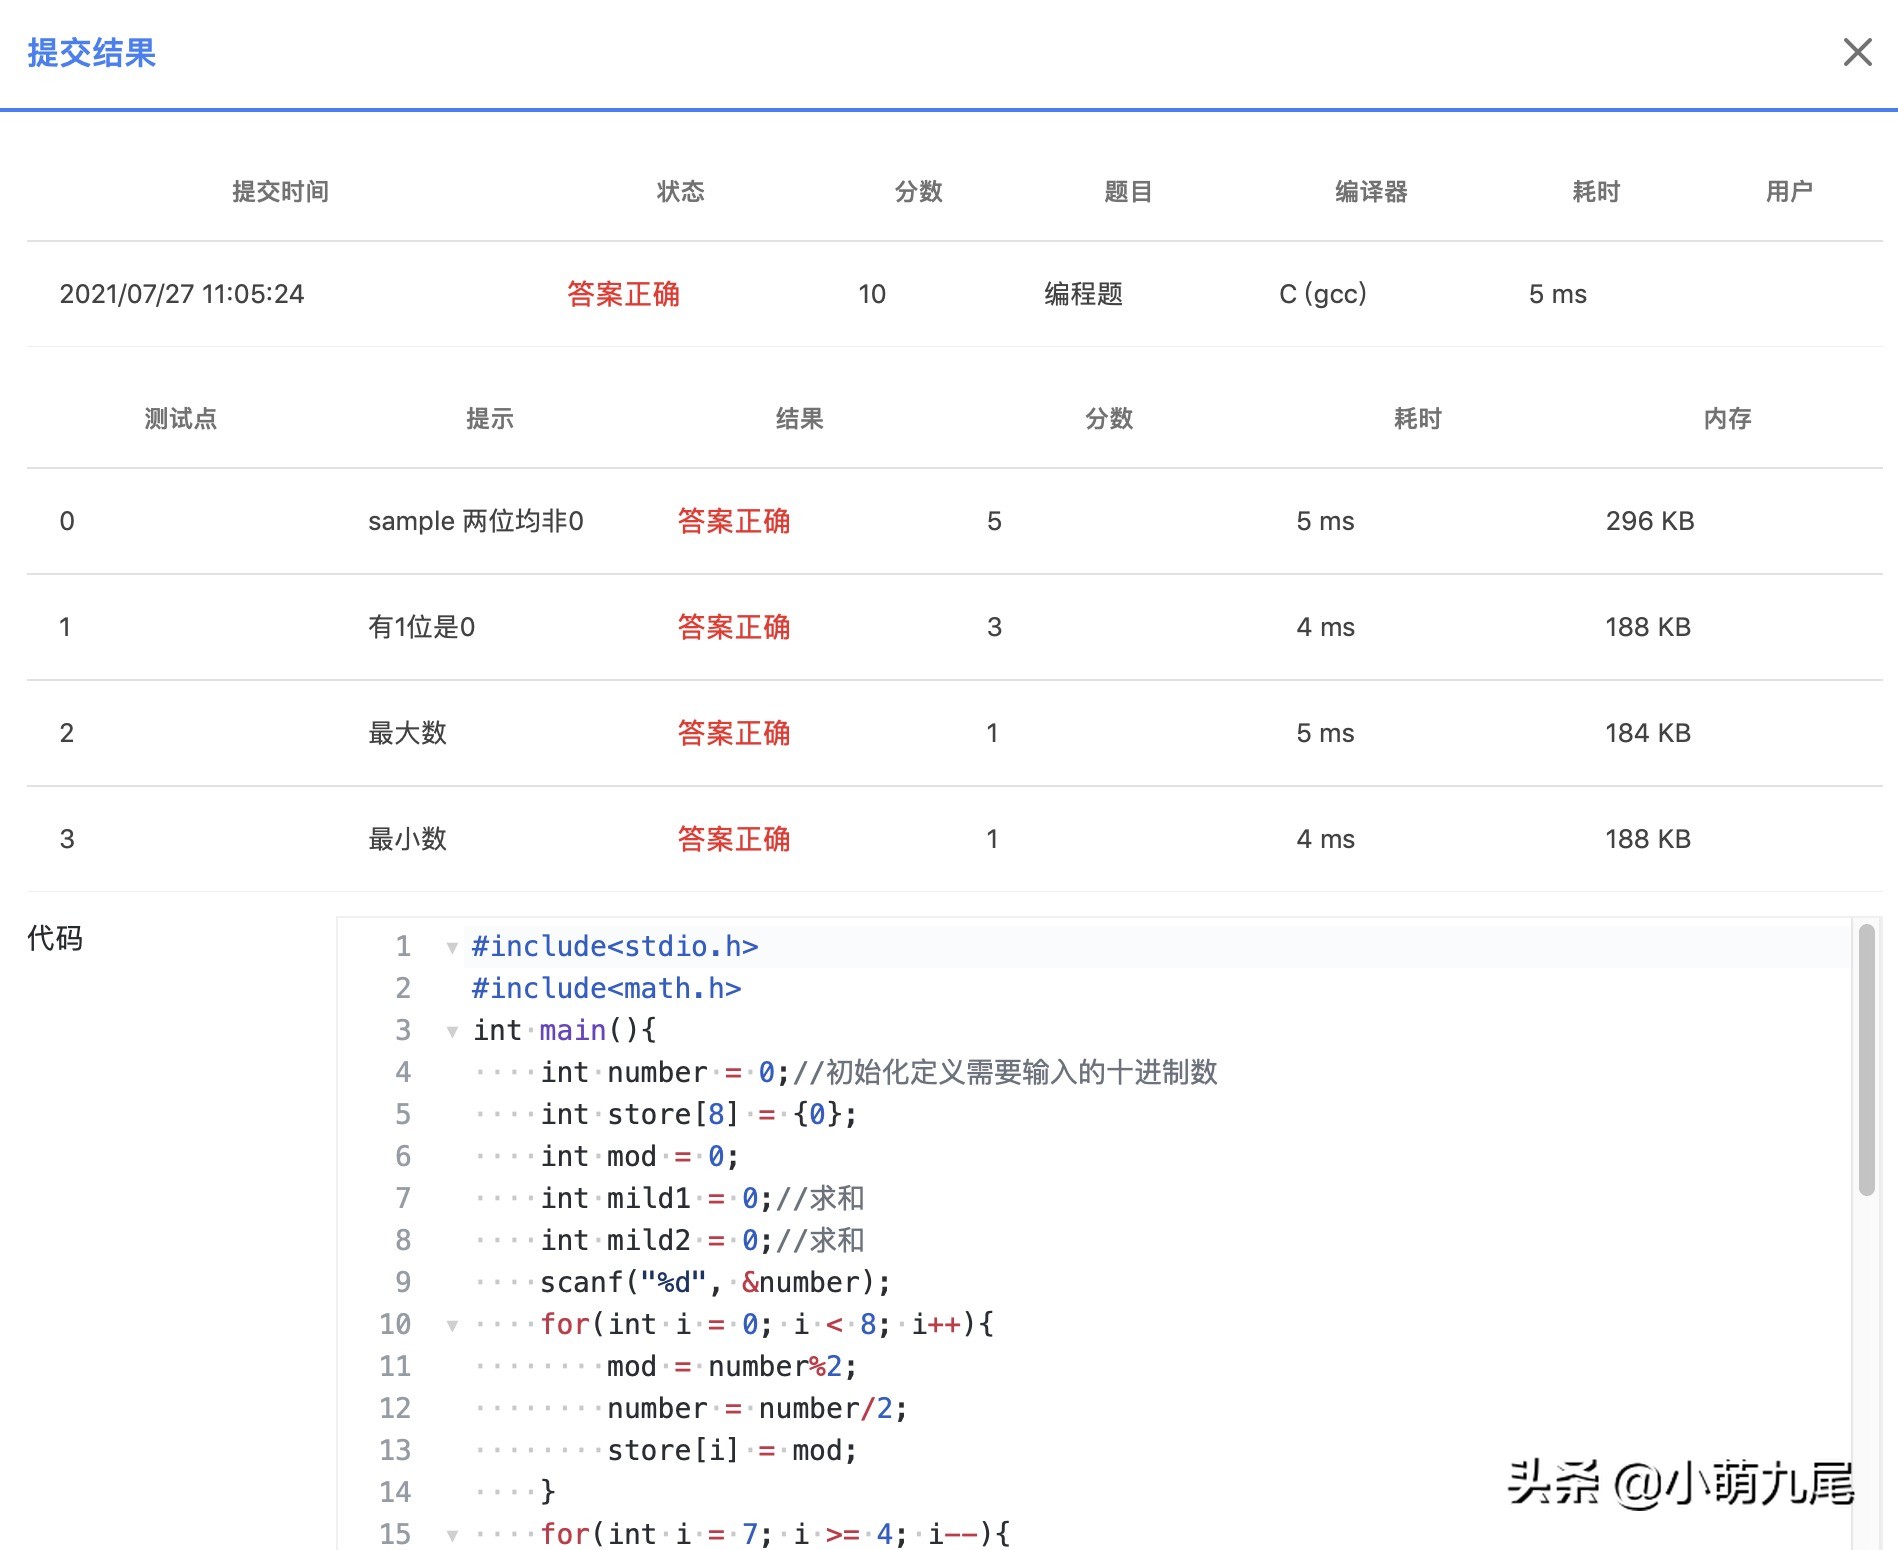Image resolution: width=1898 pixels, height=1550 pixels.
Task: Click code line int store[8] = {0};
Action: [699, 1114]
